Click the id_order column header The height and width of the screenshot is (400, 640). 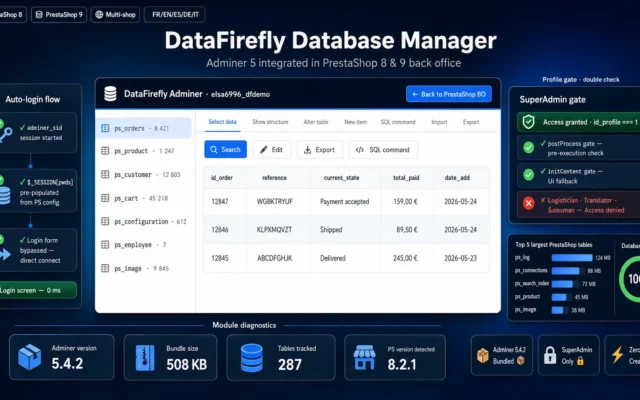[x=222, y=178]
